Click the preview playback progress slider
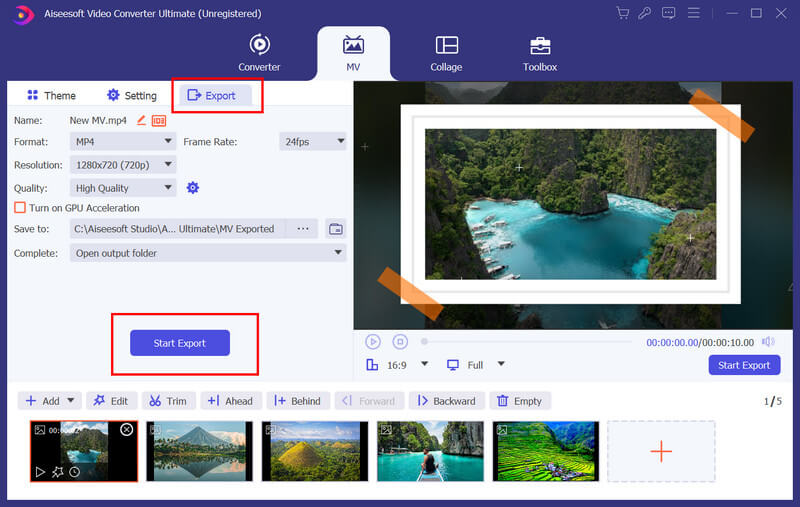Image resolution: width=800 pixels, height=507 pixels. [x=527, y=342]
